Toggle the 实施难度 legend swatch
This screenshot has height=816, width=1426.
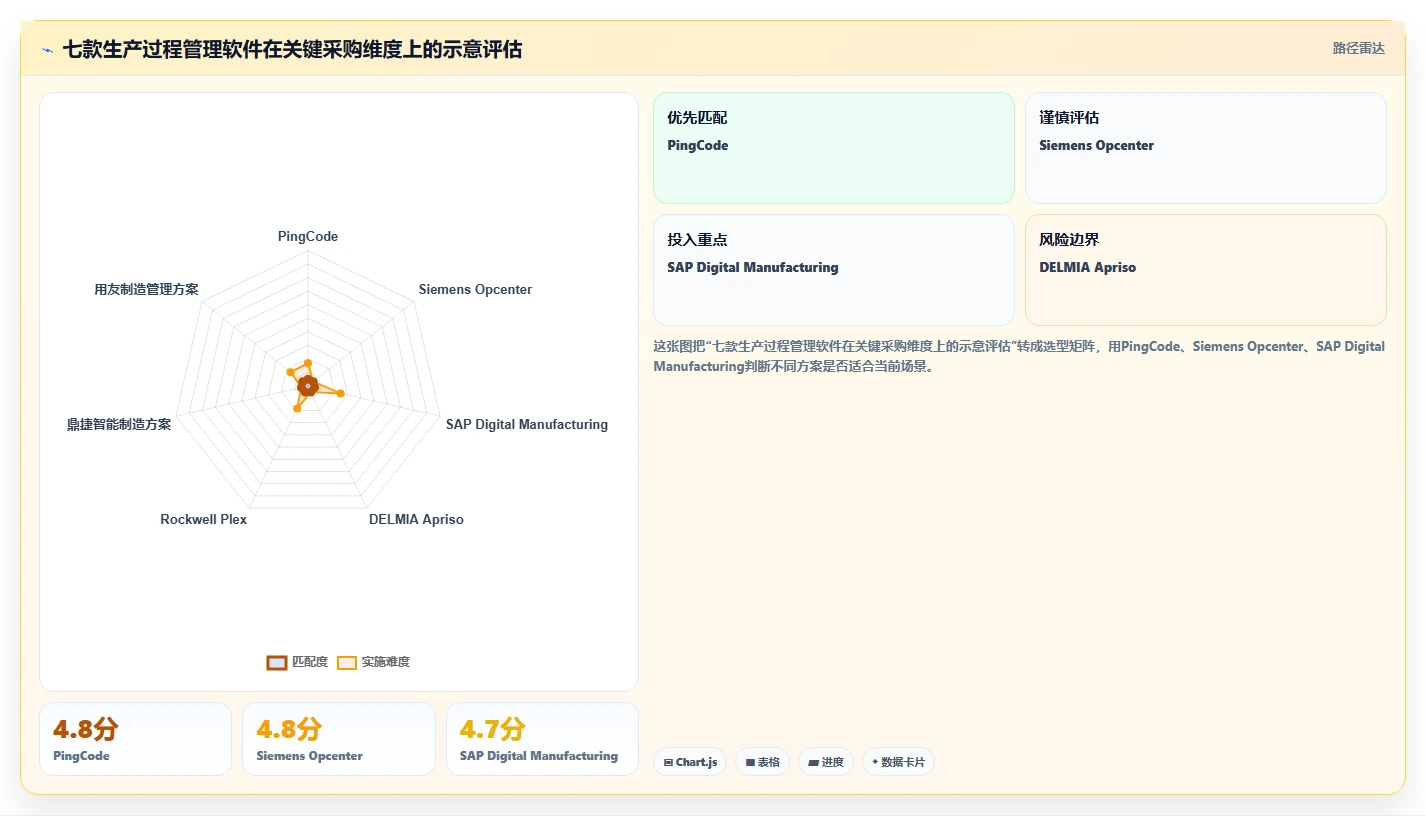click(x=347, y=662)
